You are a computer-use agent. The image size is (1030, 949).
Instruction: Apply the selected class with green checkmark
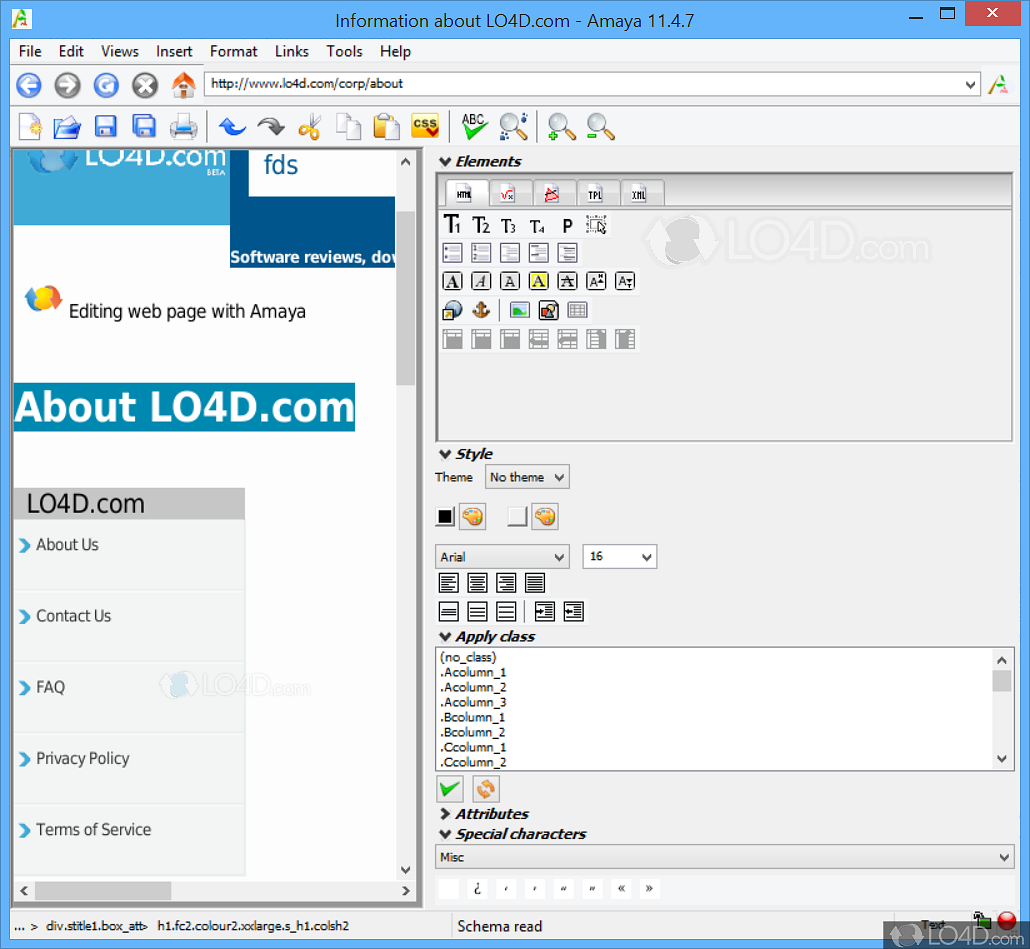(x=450, y=789)
